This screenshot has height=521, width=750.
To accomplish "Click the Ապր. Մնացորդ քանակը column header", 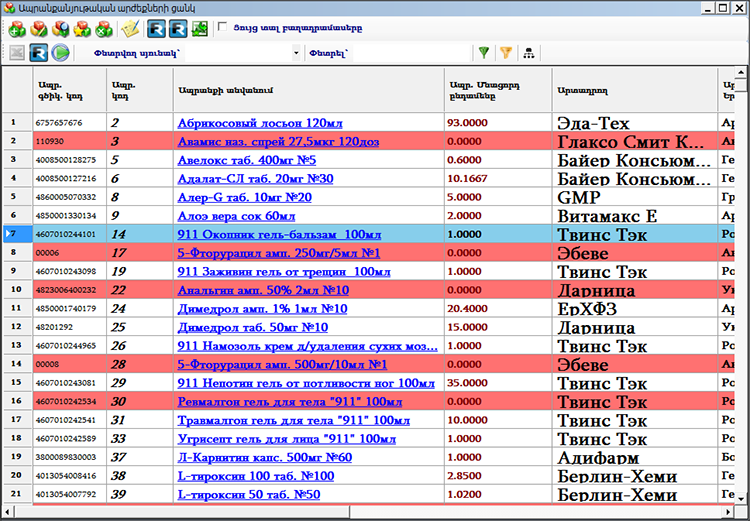I will coord(498,90).
